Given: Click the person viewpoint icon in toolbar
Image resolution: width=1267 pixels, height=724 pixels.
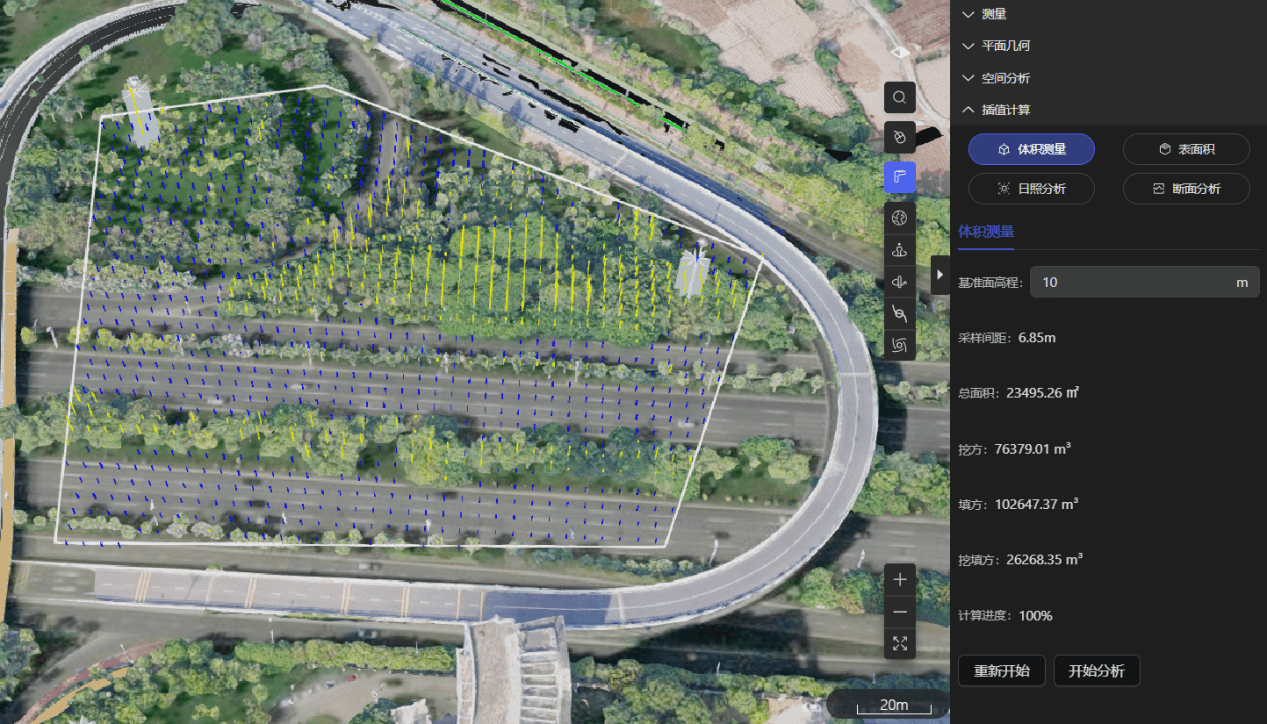Looking at the screenshot, I should [900, 250].
